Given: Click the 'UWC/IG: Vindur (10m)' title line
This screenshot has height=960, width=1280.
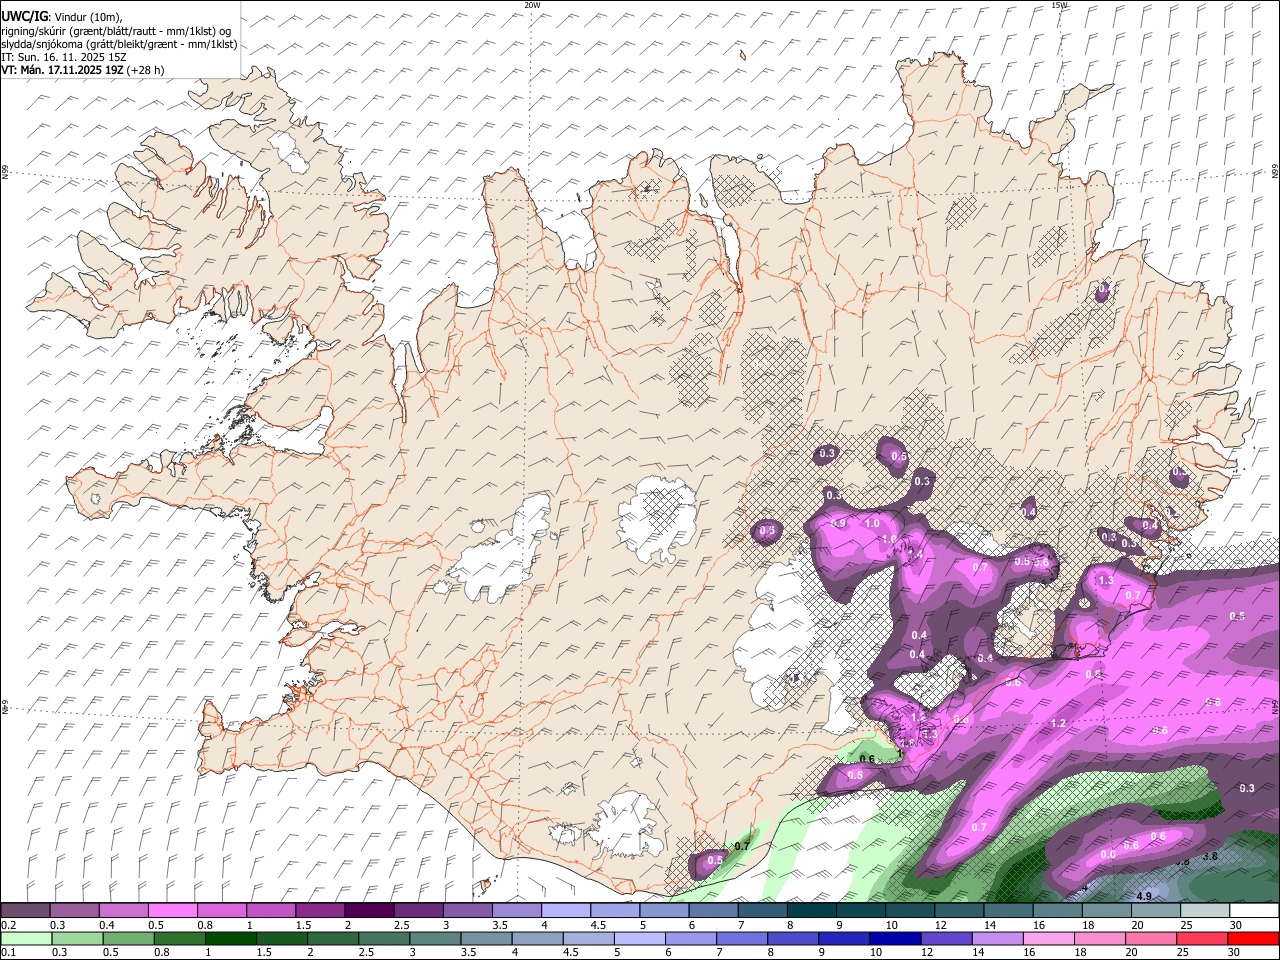Looking at the screenshot, I should [62, 16].
